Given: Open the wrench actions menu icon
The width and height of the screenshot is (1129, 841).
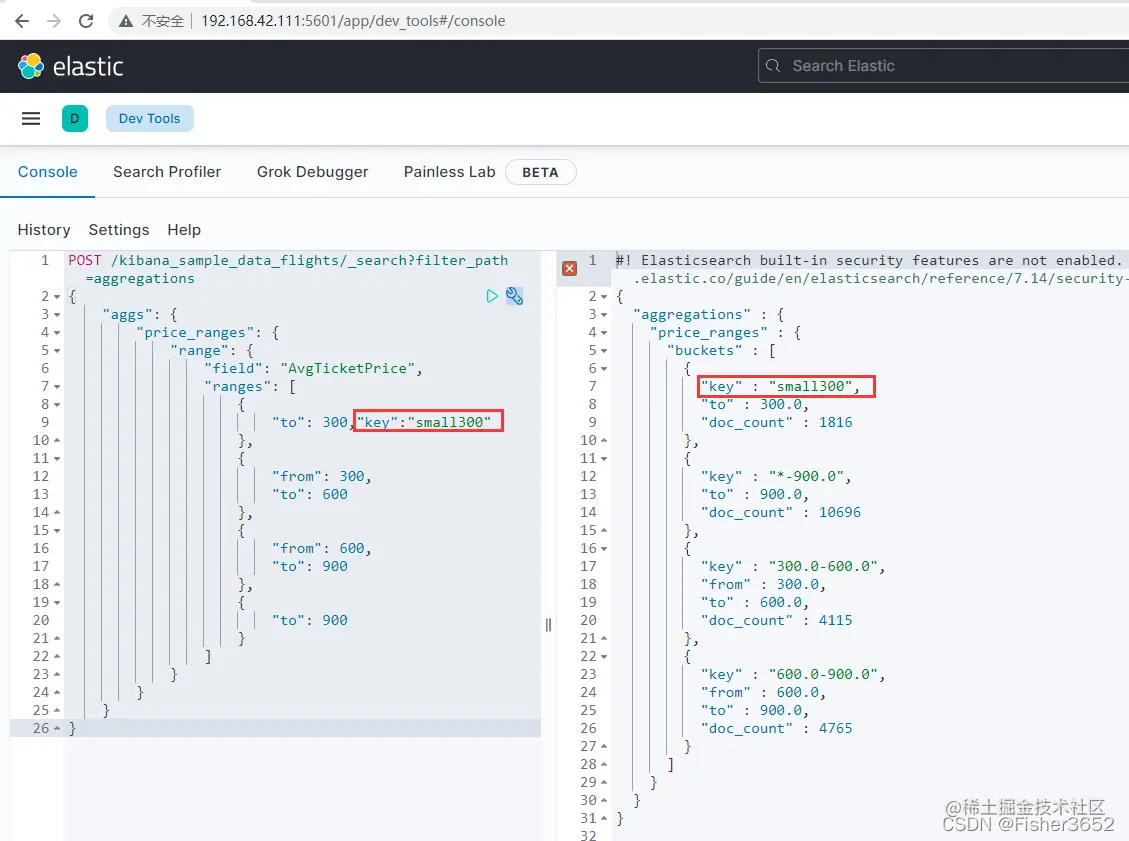Looking at the screenshot, I should tap(514, 296).
